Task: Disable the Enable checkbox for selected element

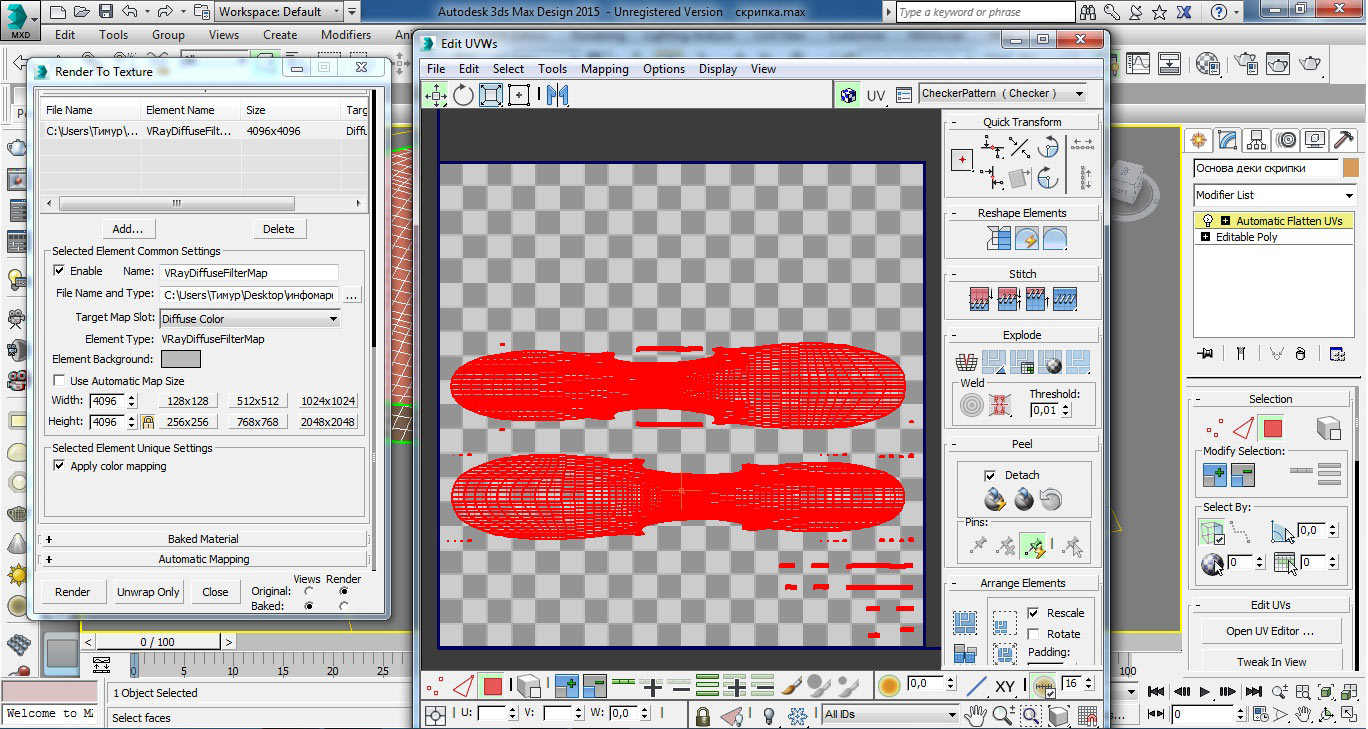Action: coord(59,271)
